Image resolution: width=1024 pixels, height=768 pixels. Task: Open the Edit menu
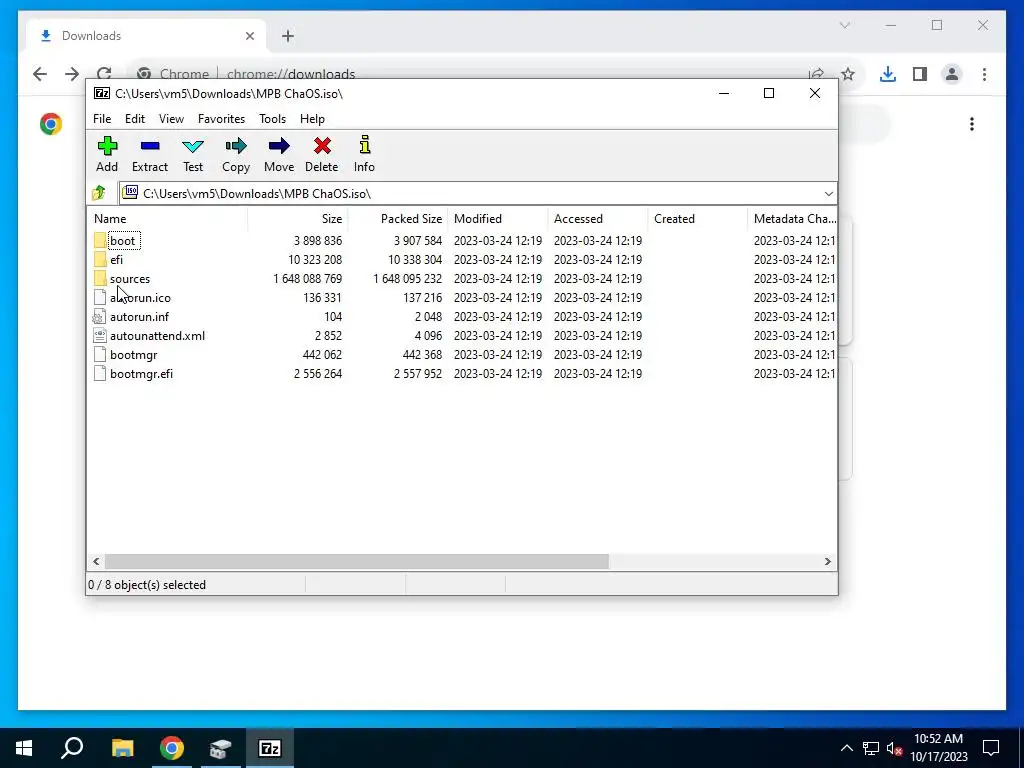(x=135, y=119)
